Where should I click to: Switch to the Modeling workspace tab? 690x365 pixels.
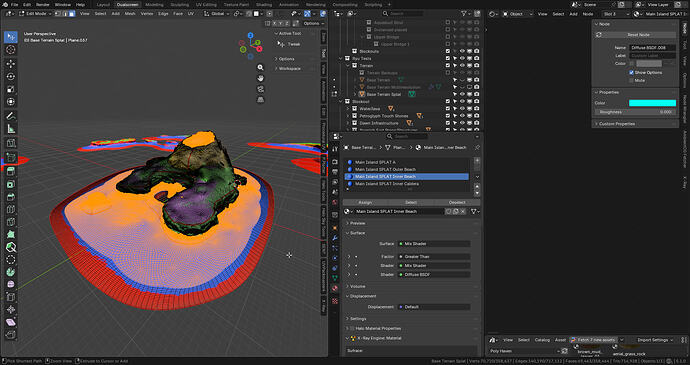pos(154,4)
